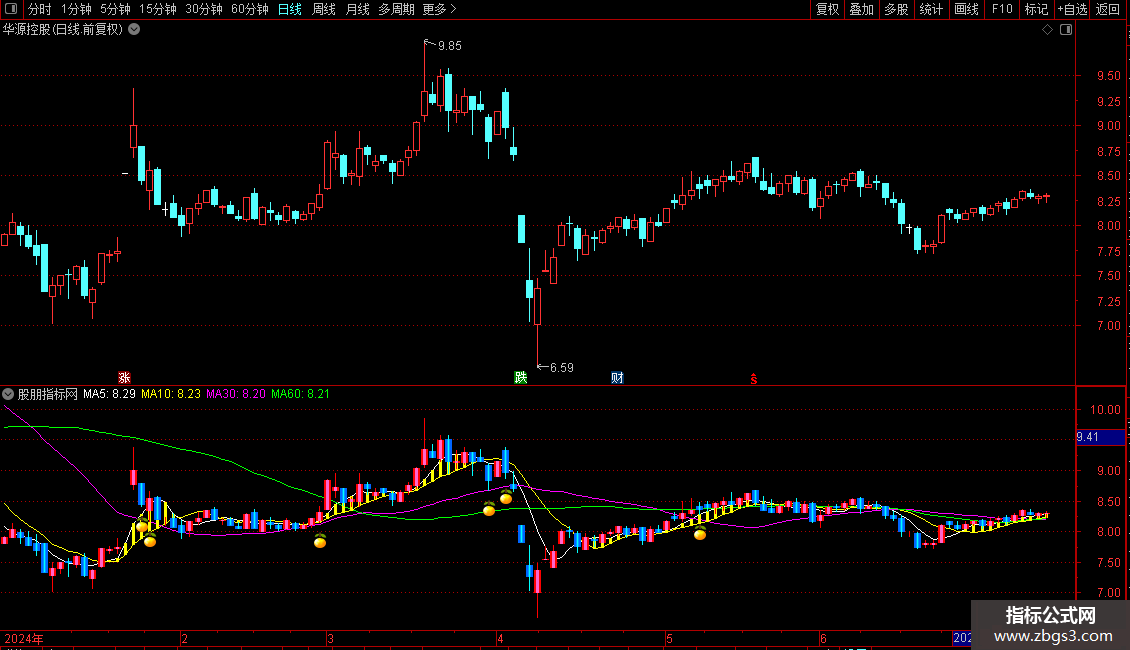Switch to 分时 chart tab
The image size is (1130, 650).
point(40,9)
